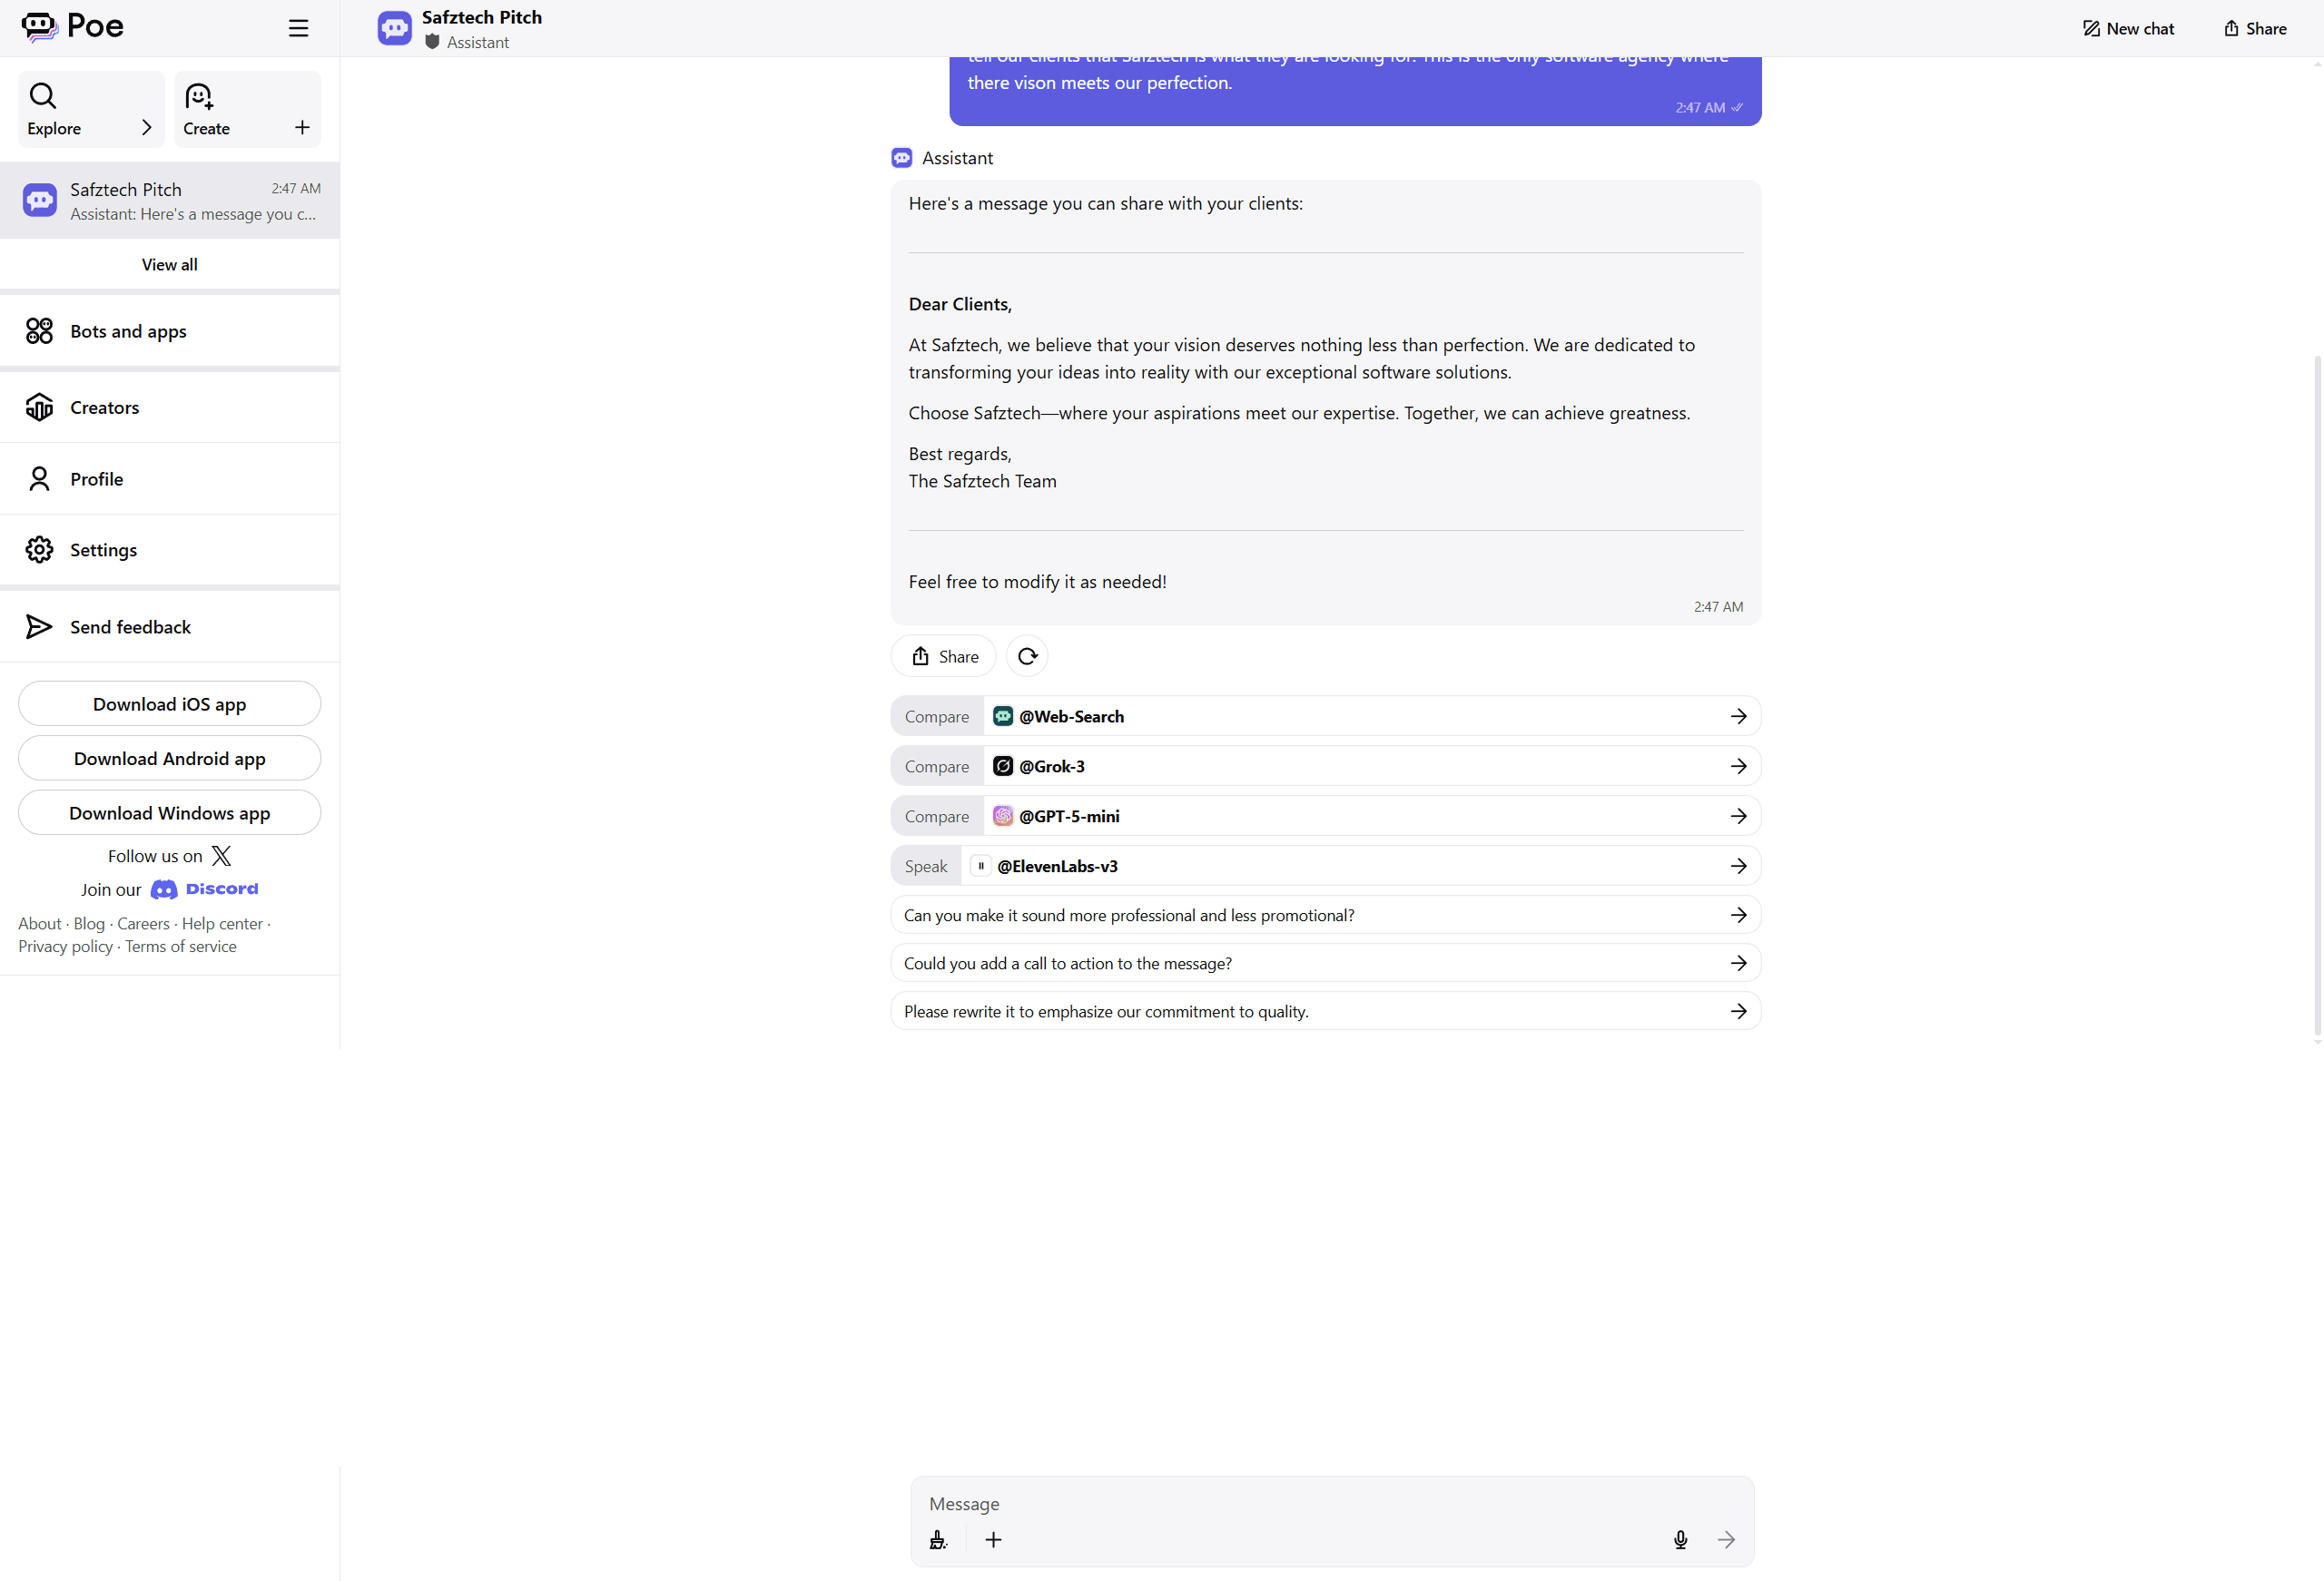
Task: Expand Explore using the chevron arrow
Action: pos(146,127)
